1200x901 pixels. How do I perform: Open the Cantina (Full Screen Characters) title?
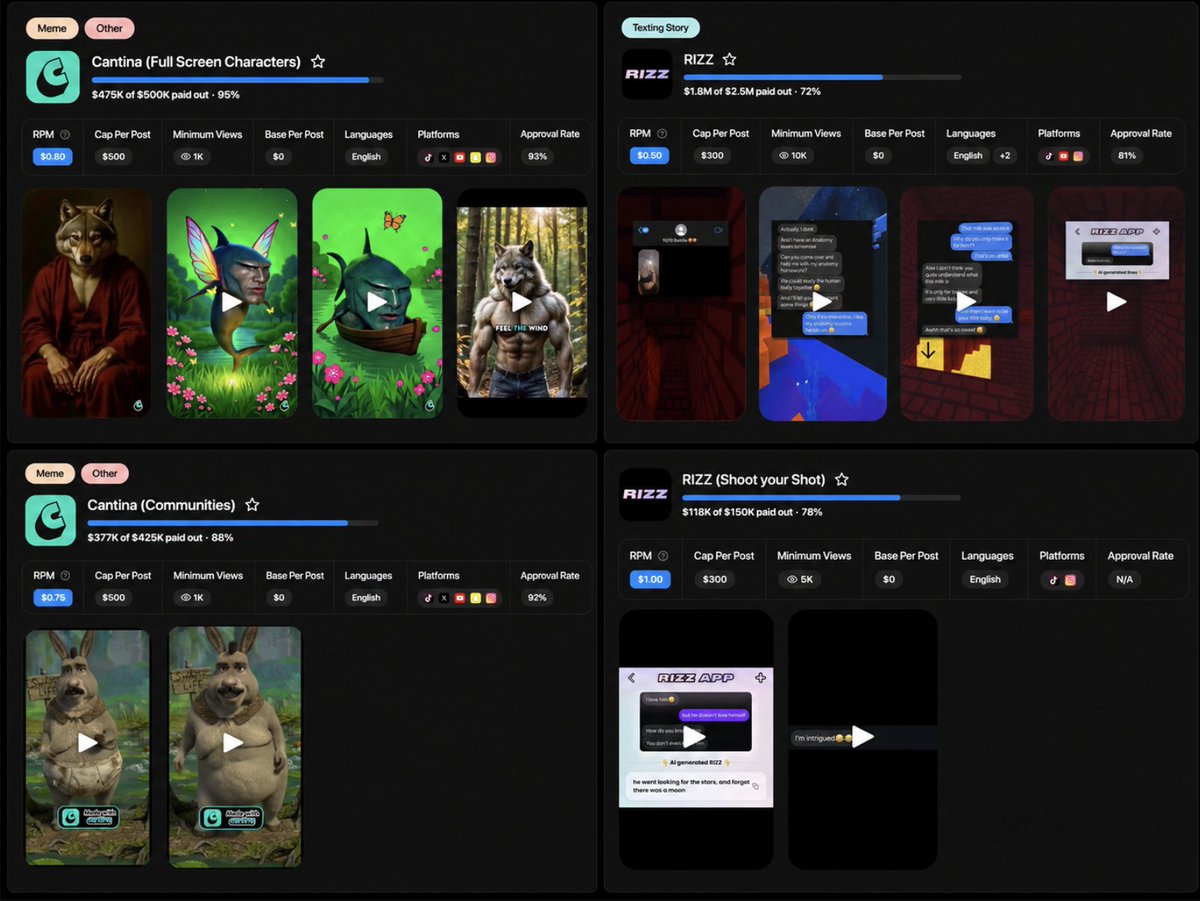pos(196,62)
